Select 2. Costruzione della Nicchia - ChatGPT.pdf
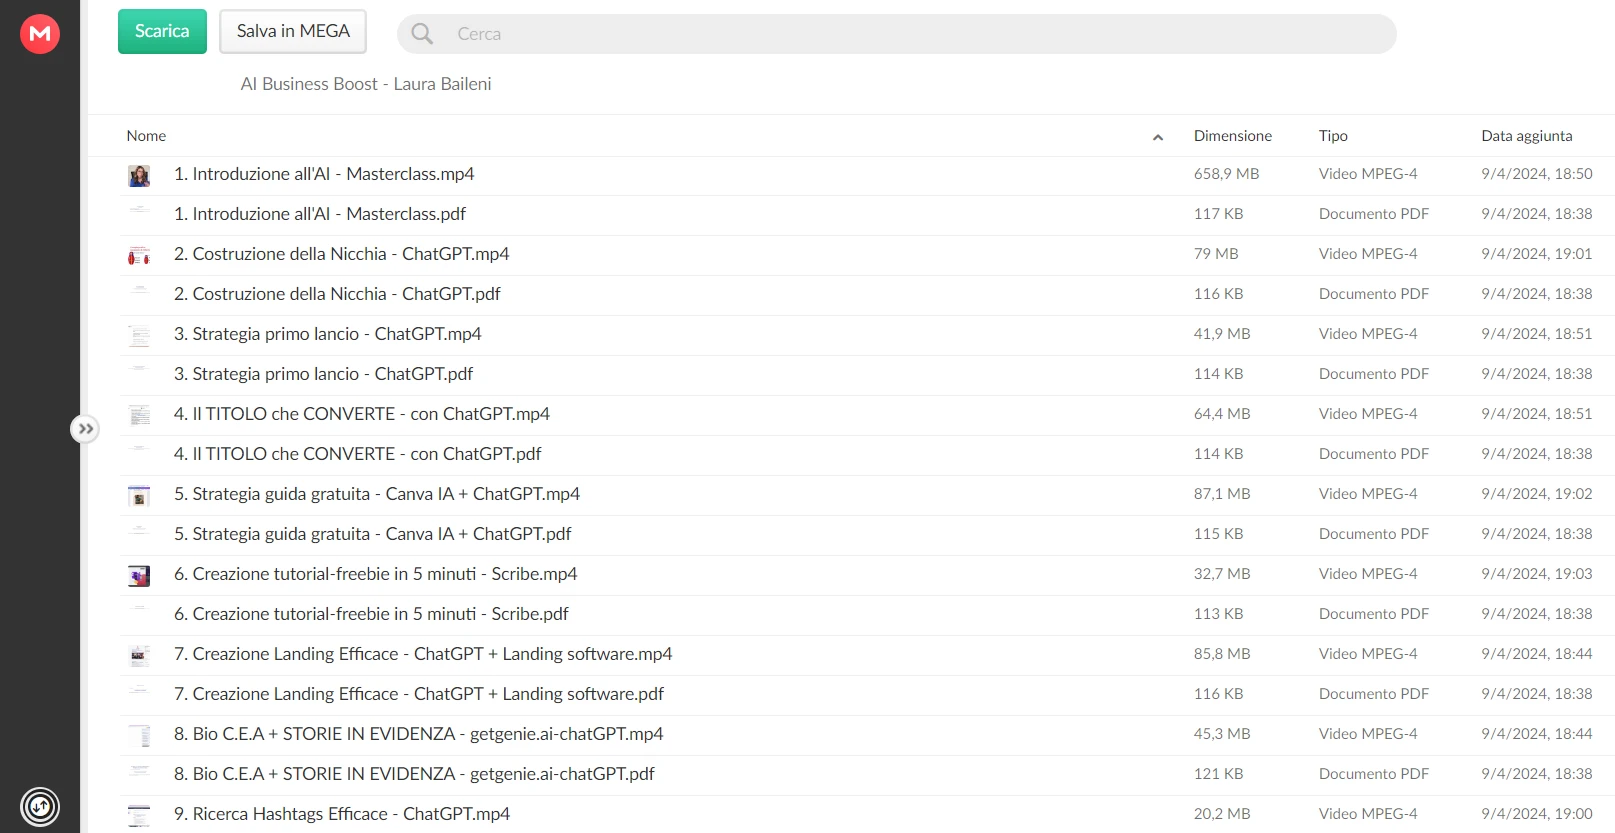This screenshot has height=833, width=1615. click(x=337, y=294)
